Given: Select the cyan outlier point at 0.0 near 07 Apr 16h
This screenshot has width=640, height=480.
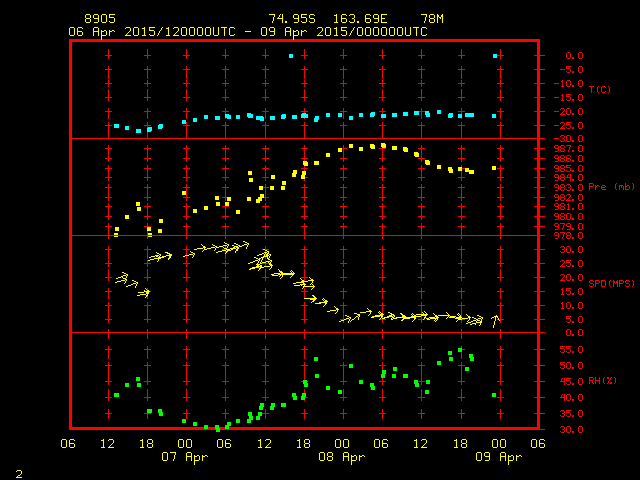Looking at the screenshot, I should point(291,56).
